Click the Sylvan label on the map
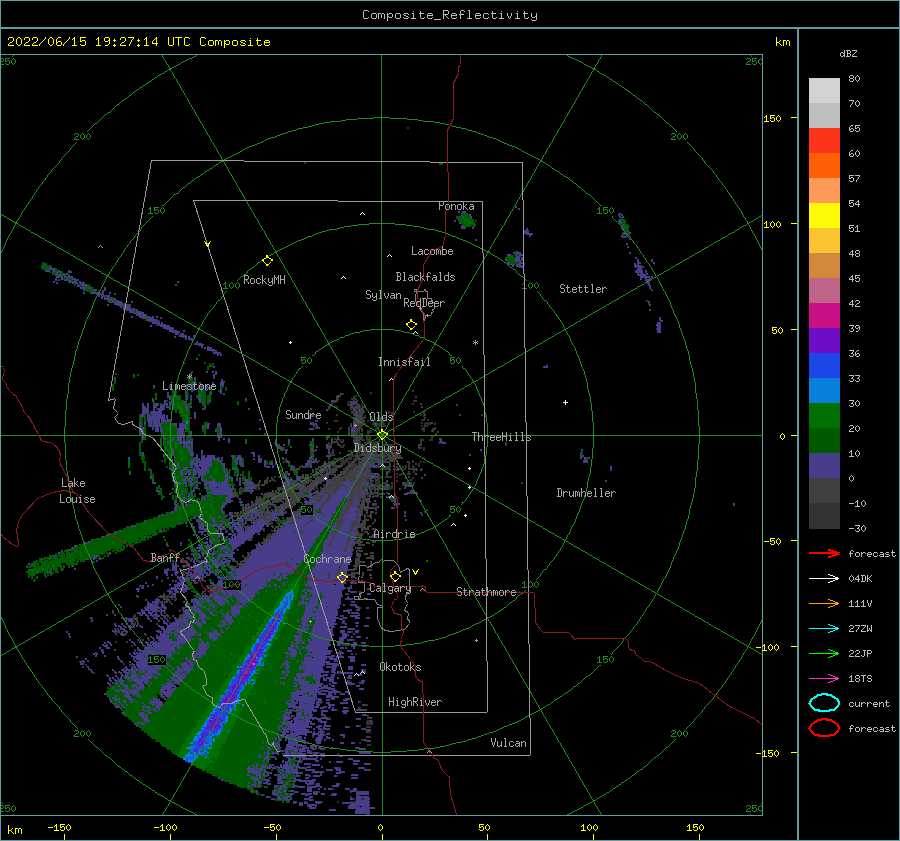This screenshot has width=900, height=841. coord(383,295)
